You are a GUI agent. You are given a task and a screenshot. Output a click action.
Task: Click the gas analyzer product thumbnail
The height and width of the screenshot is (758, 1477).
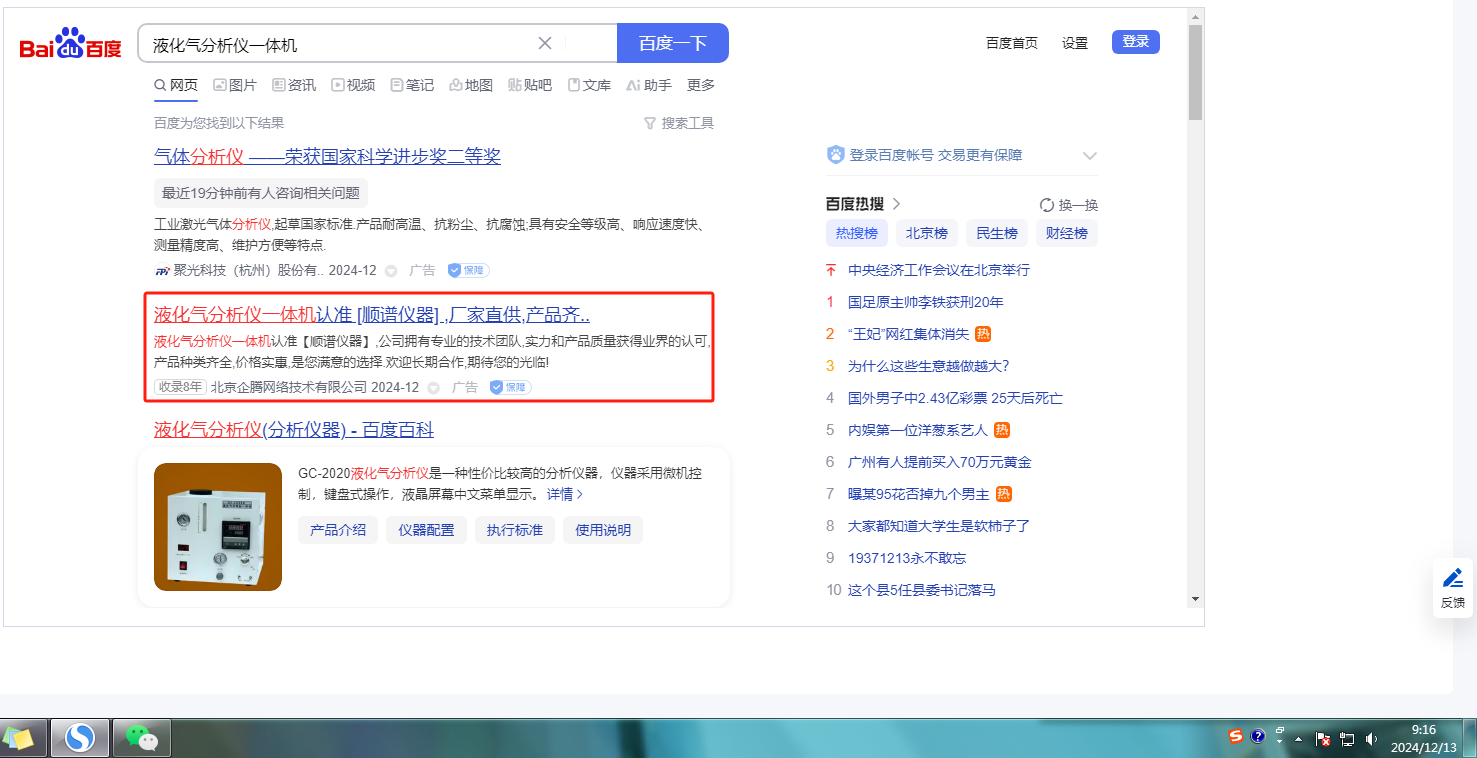coord(218,527)
